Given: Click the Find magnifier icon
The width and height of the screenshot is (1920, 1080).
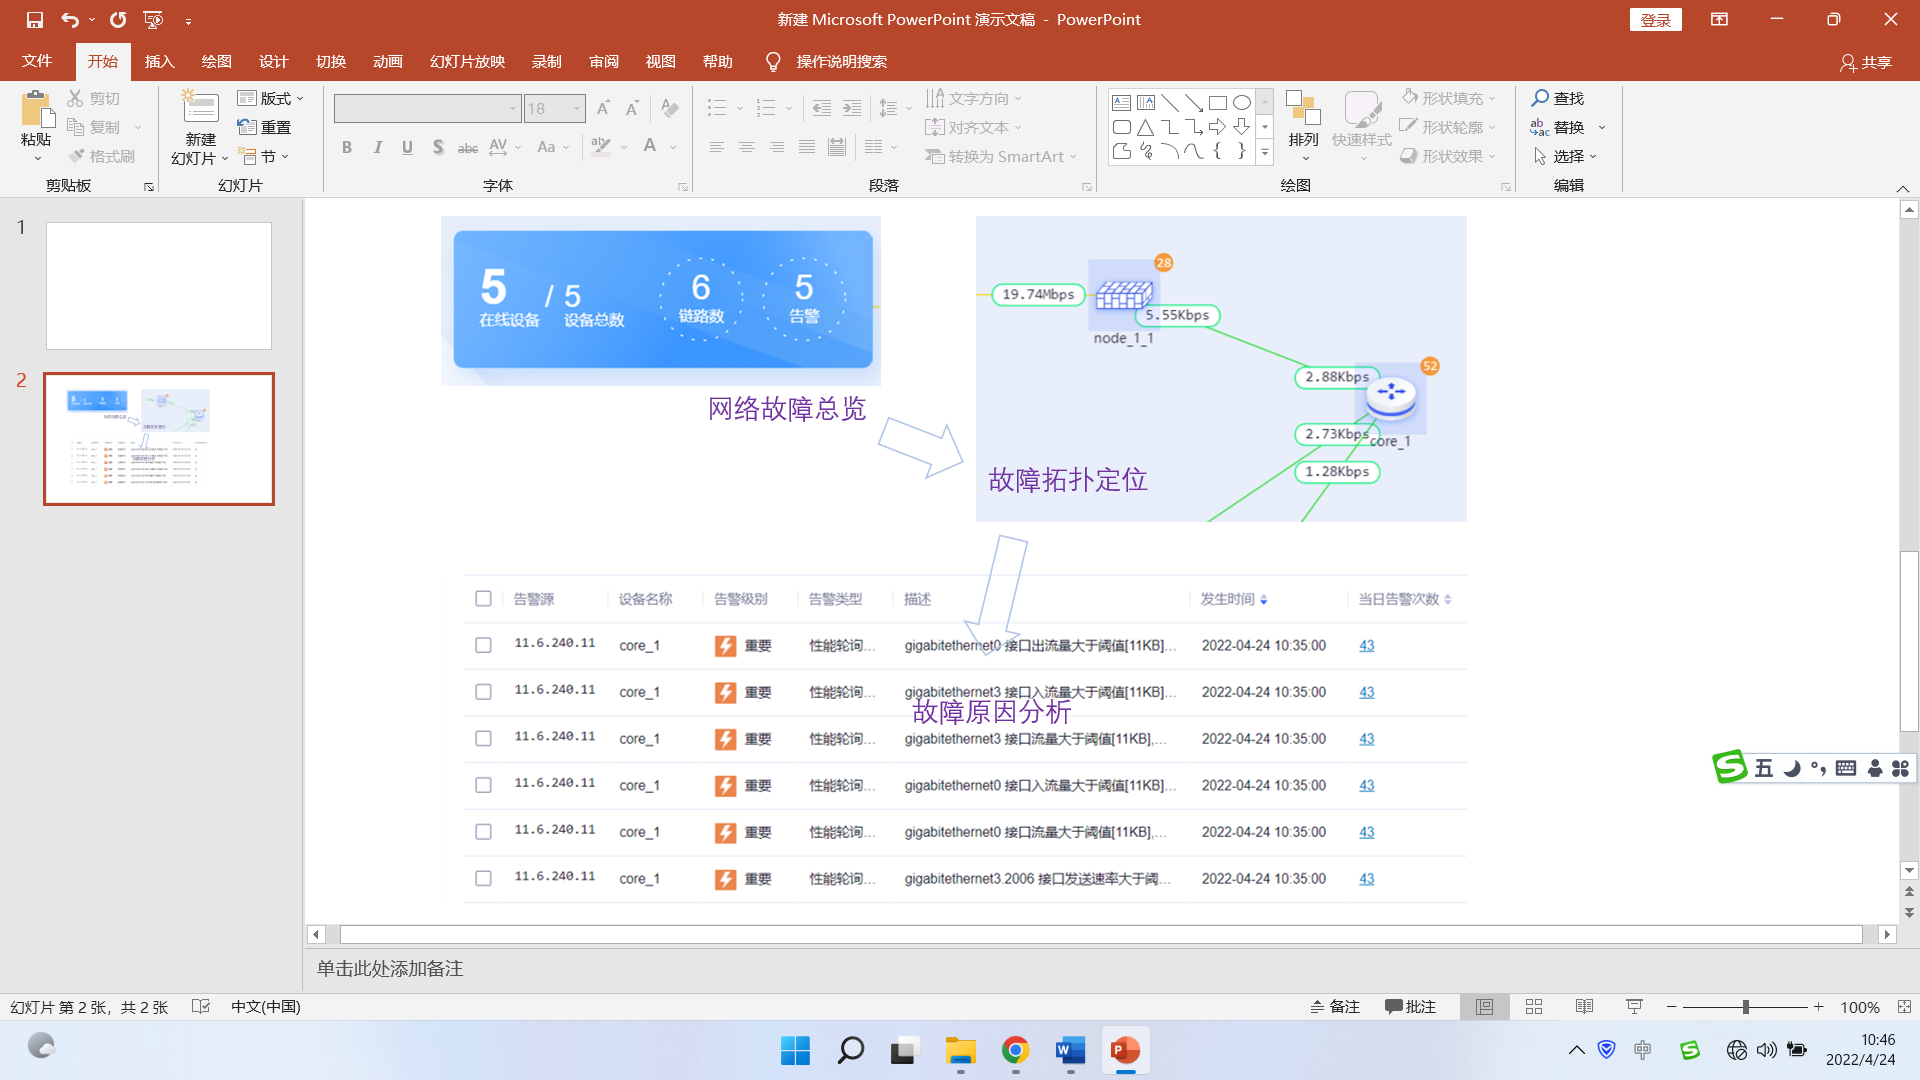Looking at the screenshot, I should [1540, 98].
